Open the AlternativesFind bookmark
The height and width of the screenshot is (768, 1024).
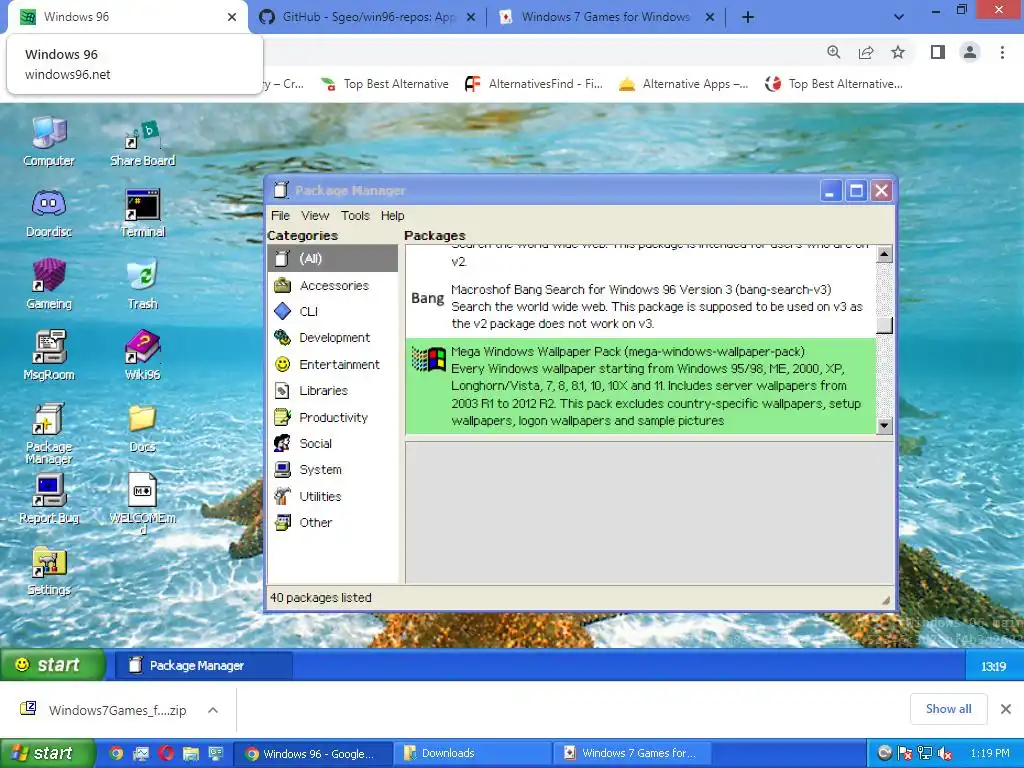(x=534, y=84)
